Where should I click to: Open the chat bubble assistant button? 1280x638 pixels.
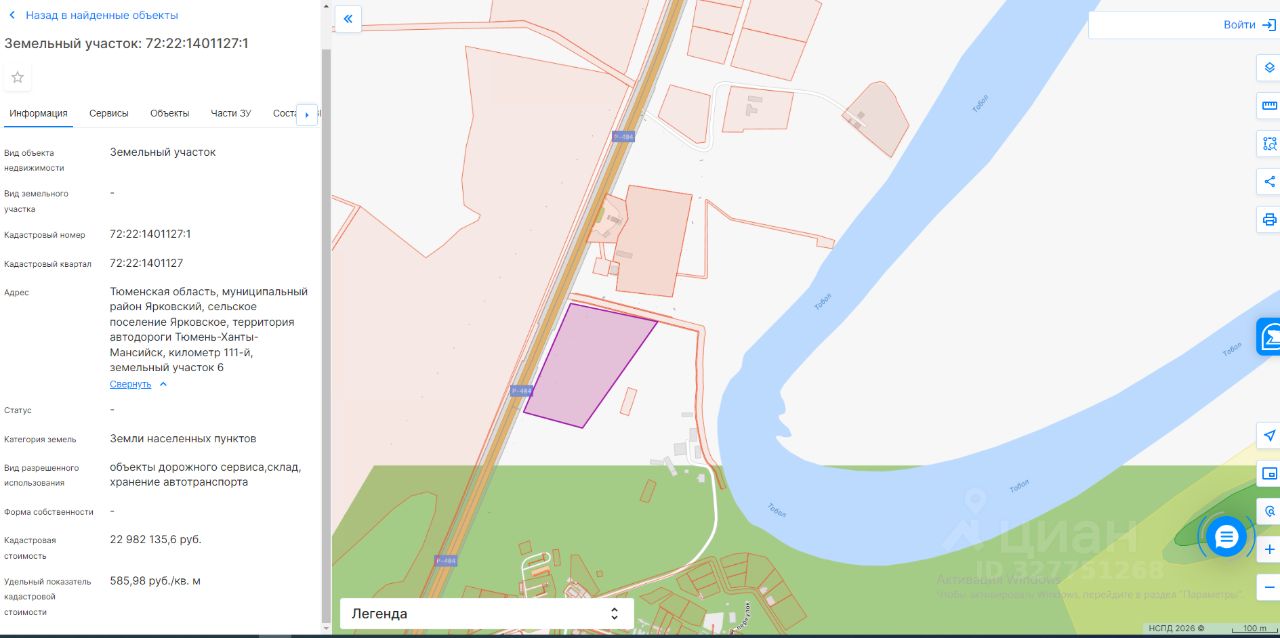click(x=1226, y=537)
